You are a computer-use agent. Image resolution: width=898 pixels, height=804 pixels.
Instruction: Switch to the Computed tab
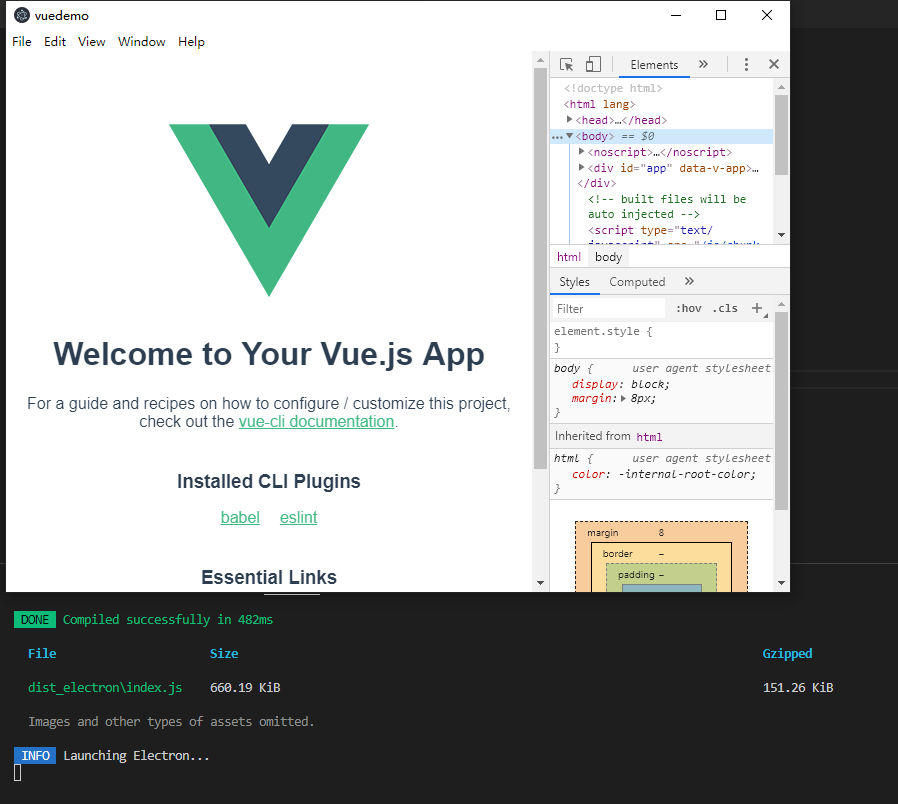point(637,281)
